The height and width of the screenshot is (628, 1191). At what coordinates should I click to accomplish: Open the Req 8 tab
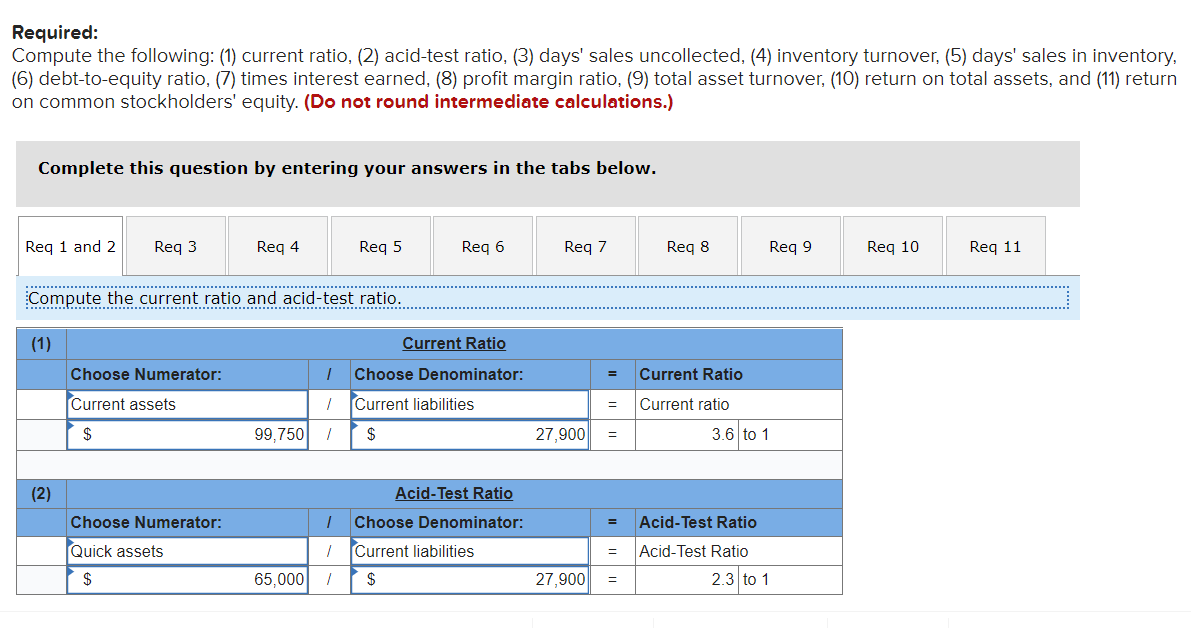pos(688,246)
